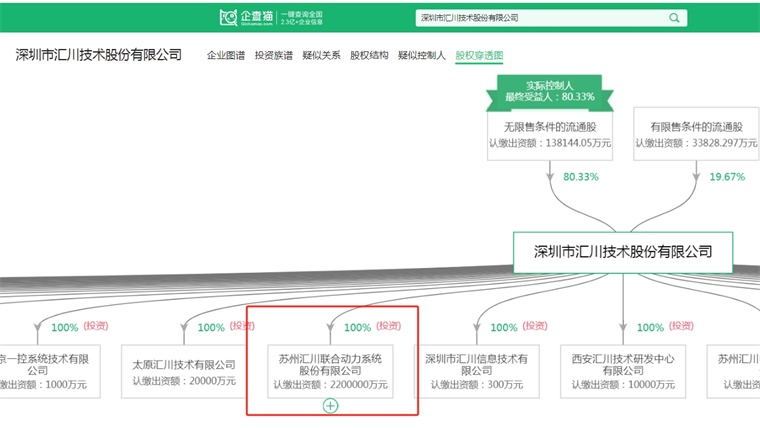Image resolution: width=760 pixels, height=428 pixels.
Task: Click the 认缴出资额：138144.05万元 text
Action: coord(550,143)
